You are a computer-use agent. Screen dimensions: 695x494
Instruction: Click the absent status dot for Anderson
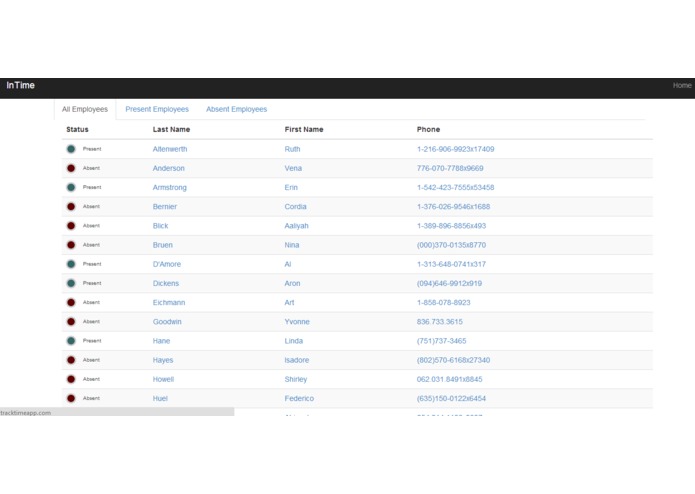click(x=71, y=168)
